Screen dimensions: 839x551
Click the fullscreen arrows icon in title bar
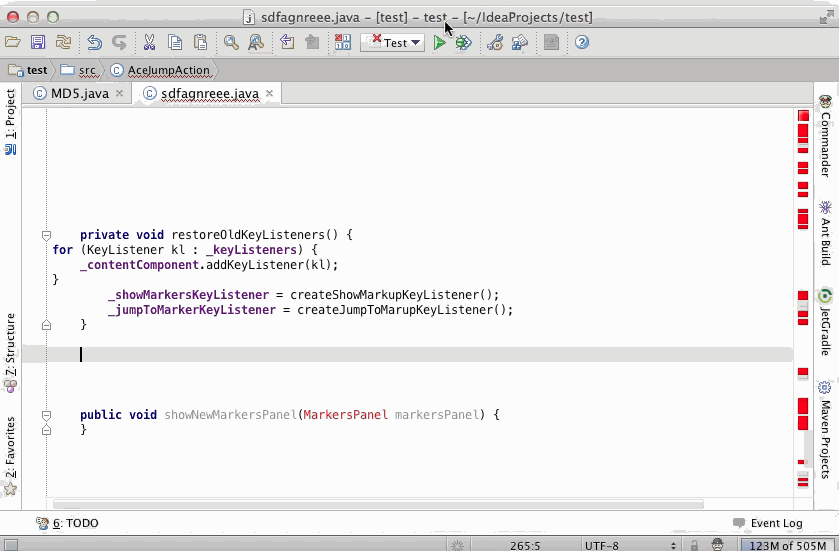(x=826, y=18)
